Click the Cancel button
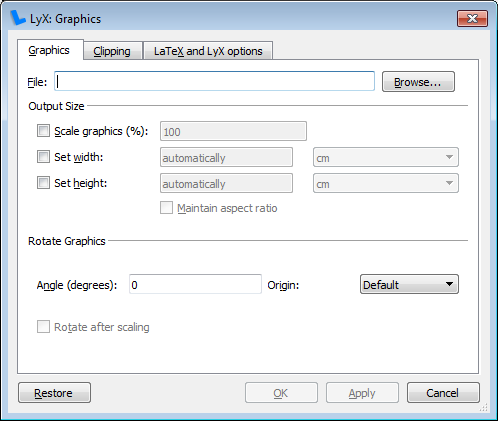 click(x=443, y=393)
